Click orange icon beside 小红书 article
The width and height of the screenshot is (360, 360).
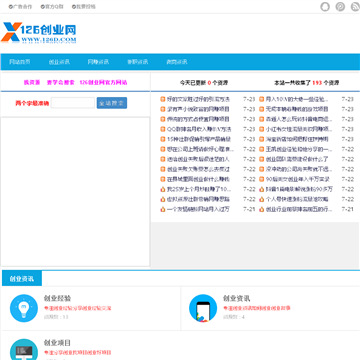(262, 129)
